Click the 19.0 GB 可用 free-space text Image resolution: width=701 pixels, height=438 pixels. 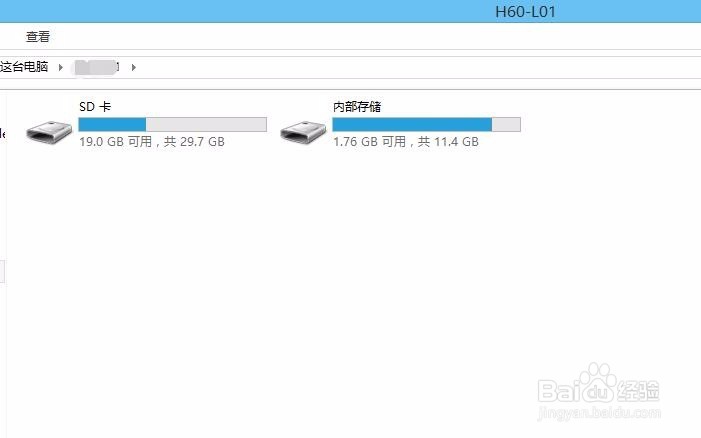coord(115,142)
